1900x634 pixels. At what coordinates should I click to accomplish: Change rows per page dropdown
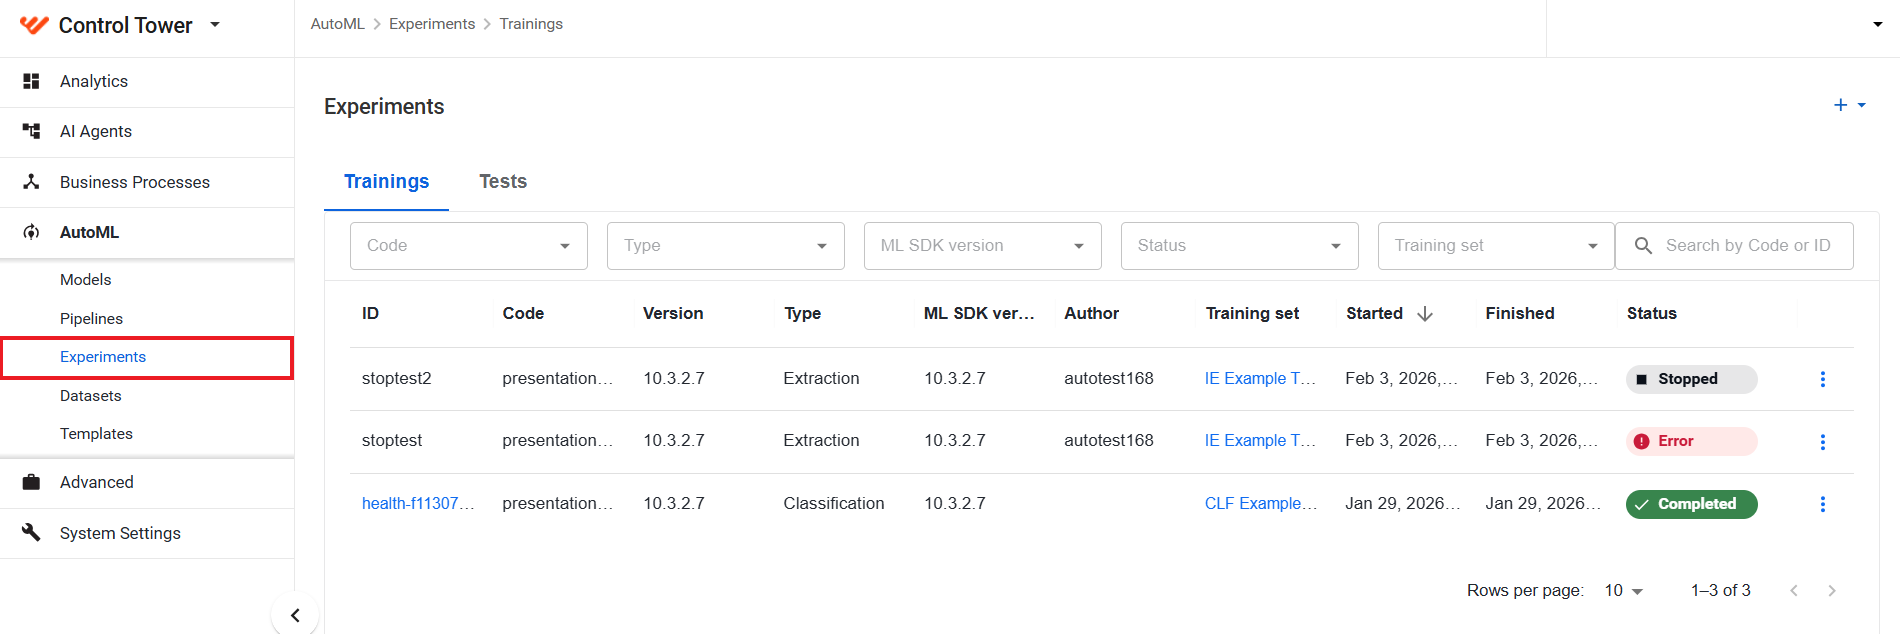click(1624, 591)
